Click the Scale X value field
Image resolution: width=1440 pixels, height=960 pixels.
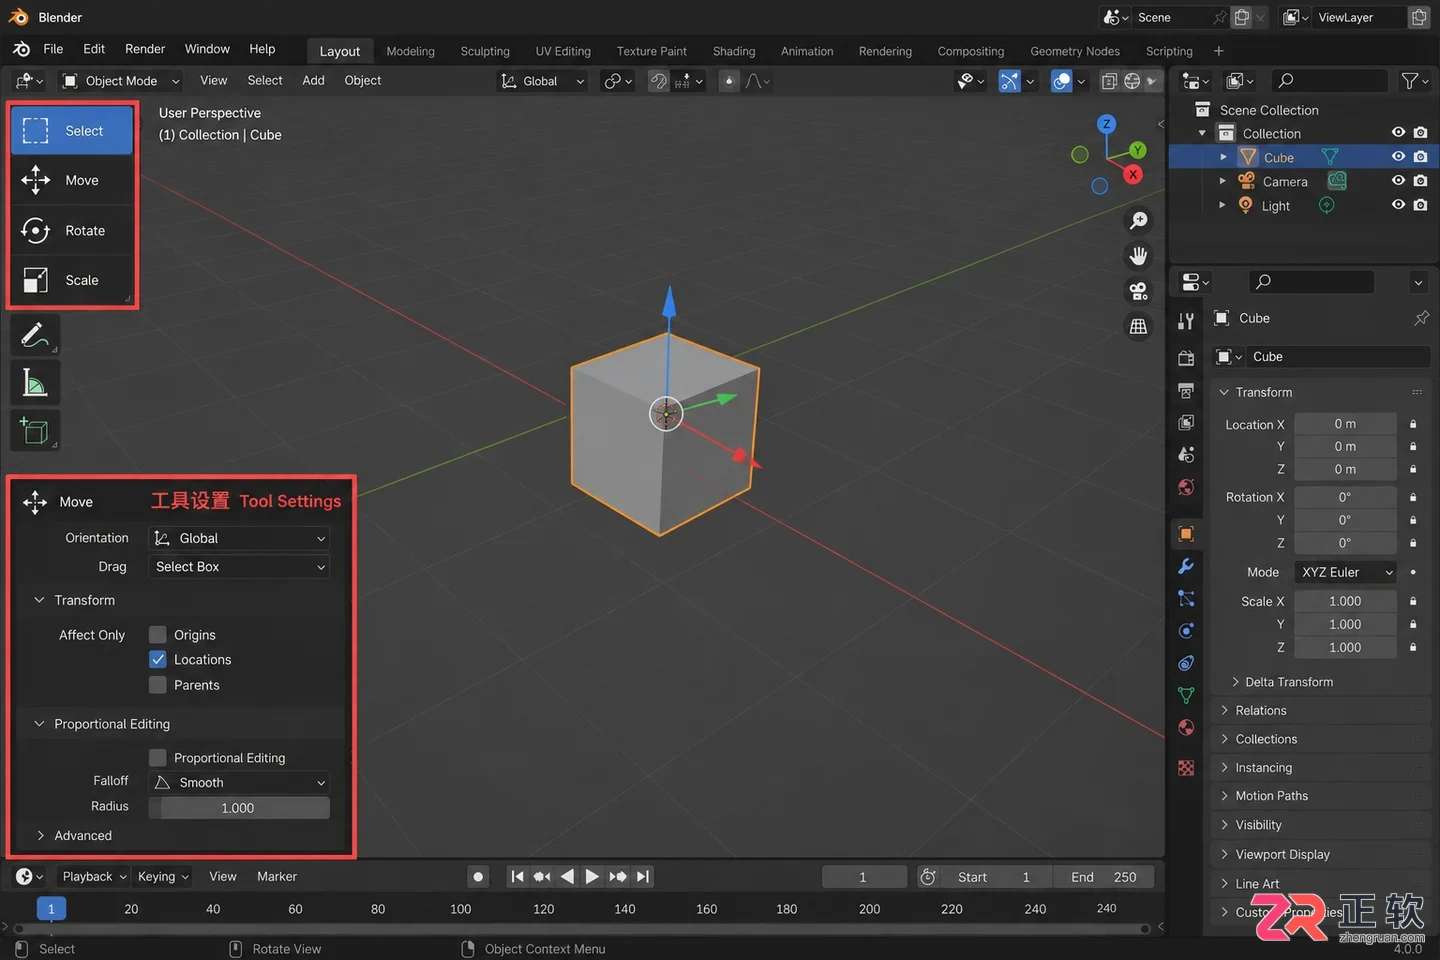coord(1345,601)
